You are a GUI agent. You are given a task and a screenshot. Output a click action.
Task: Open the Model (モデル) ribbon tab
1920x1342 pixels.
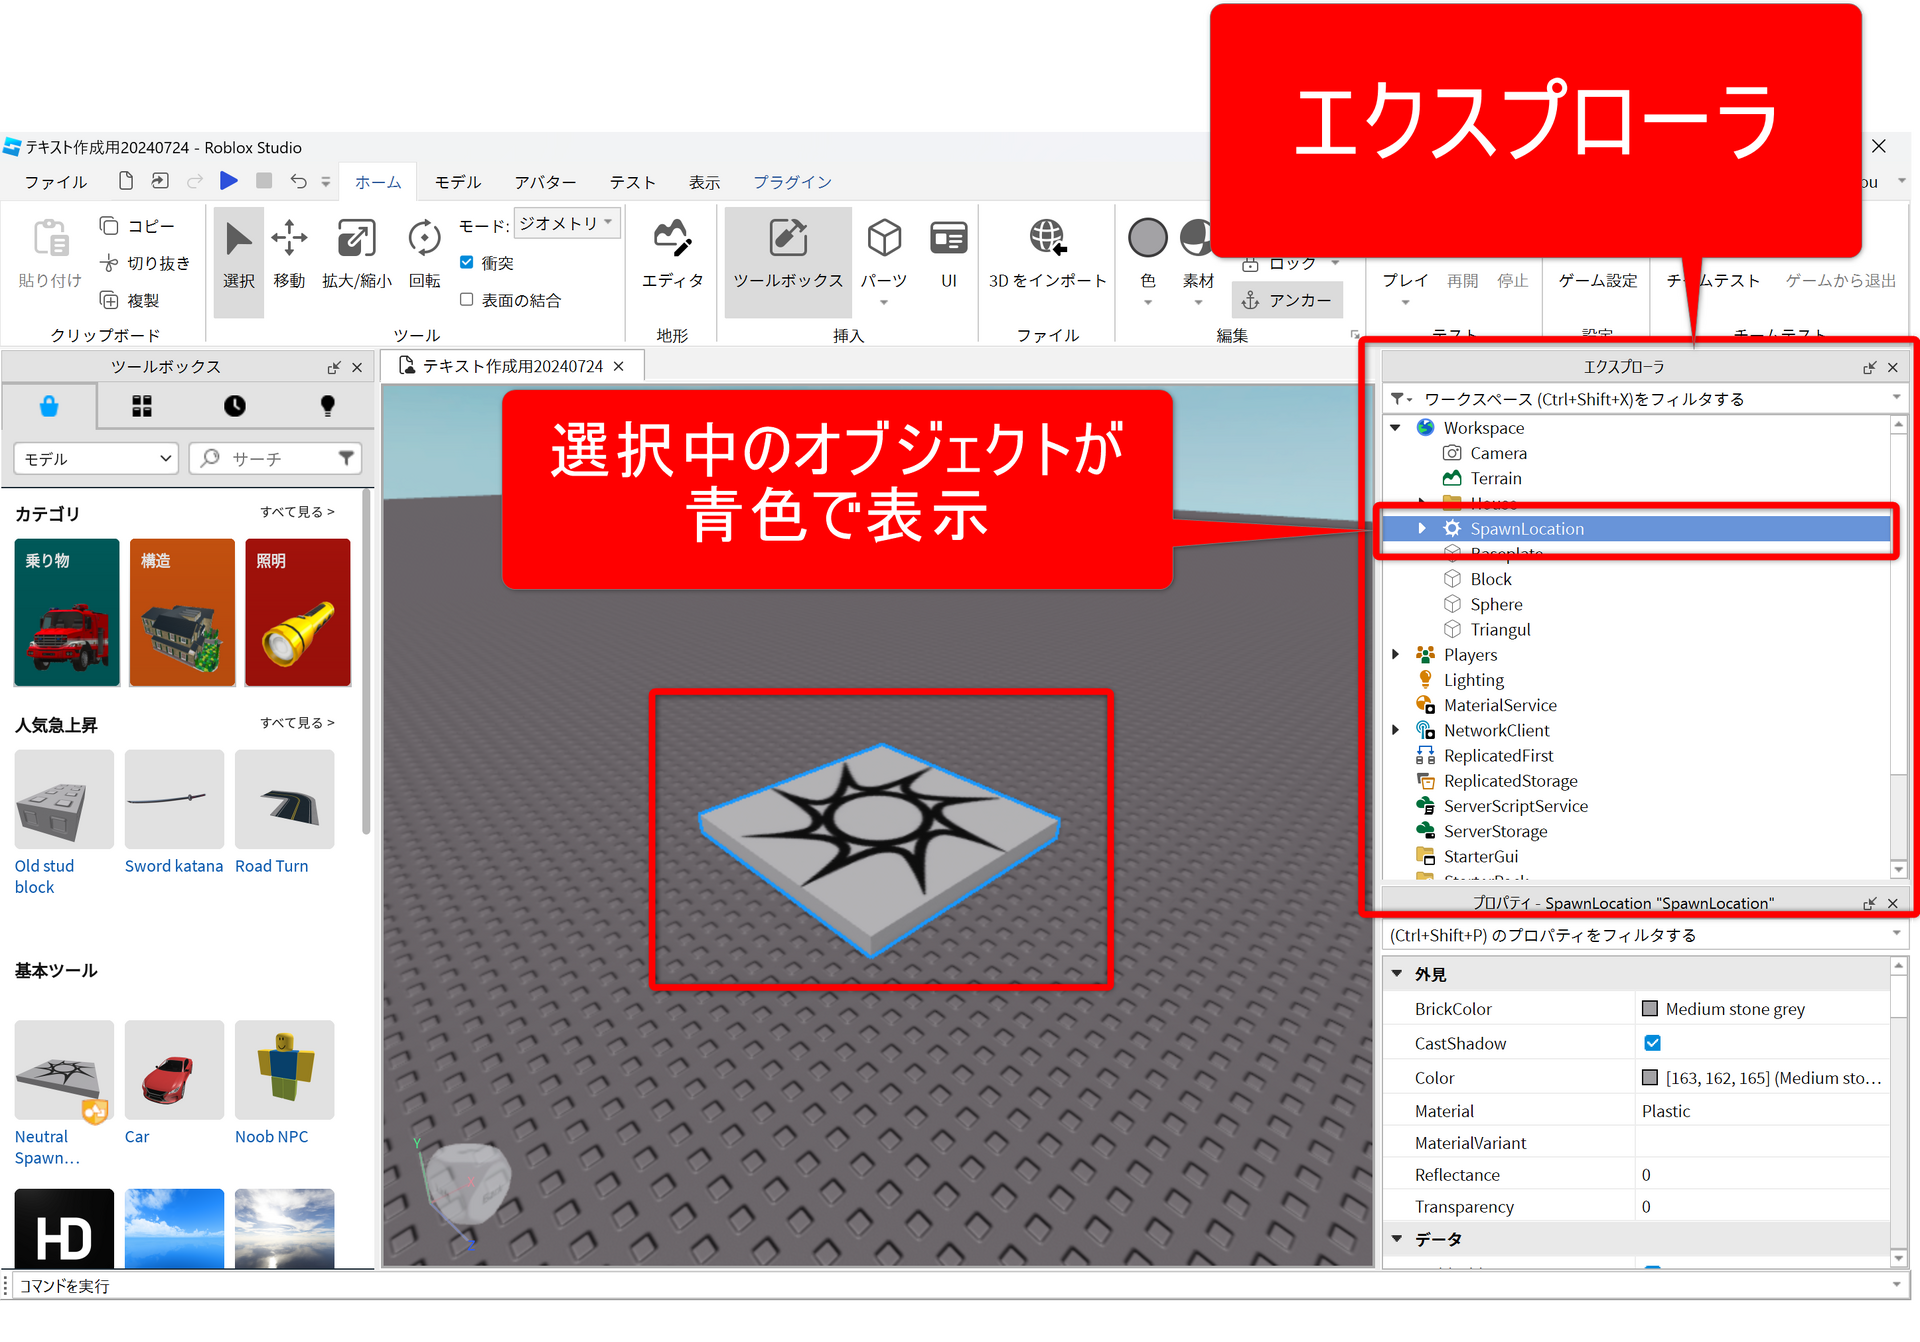[458, 182]
